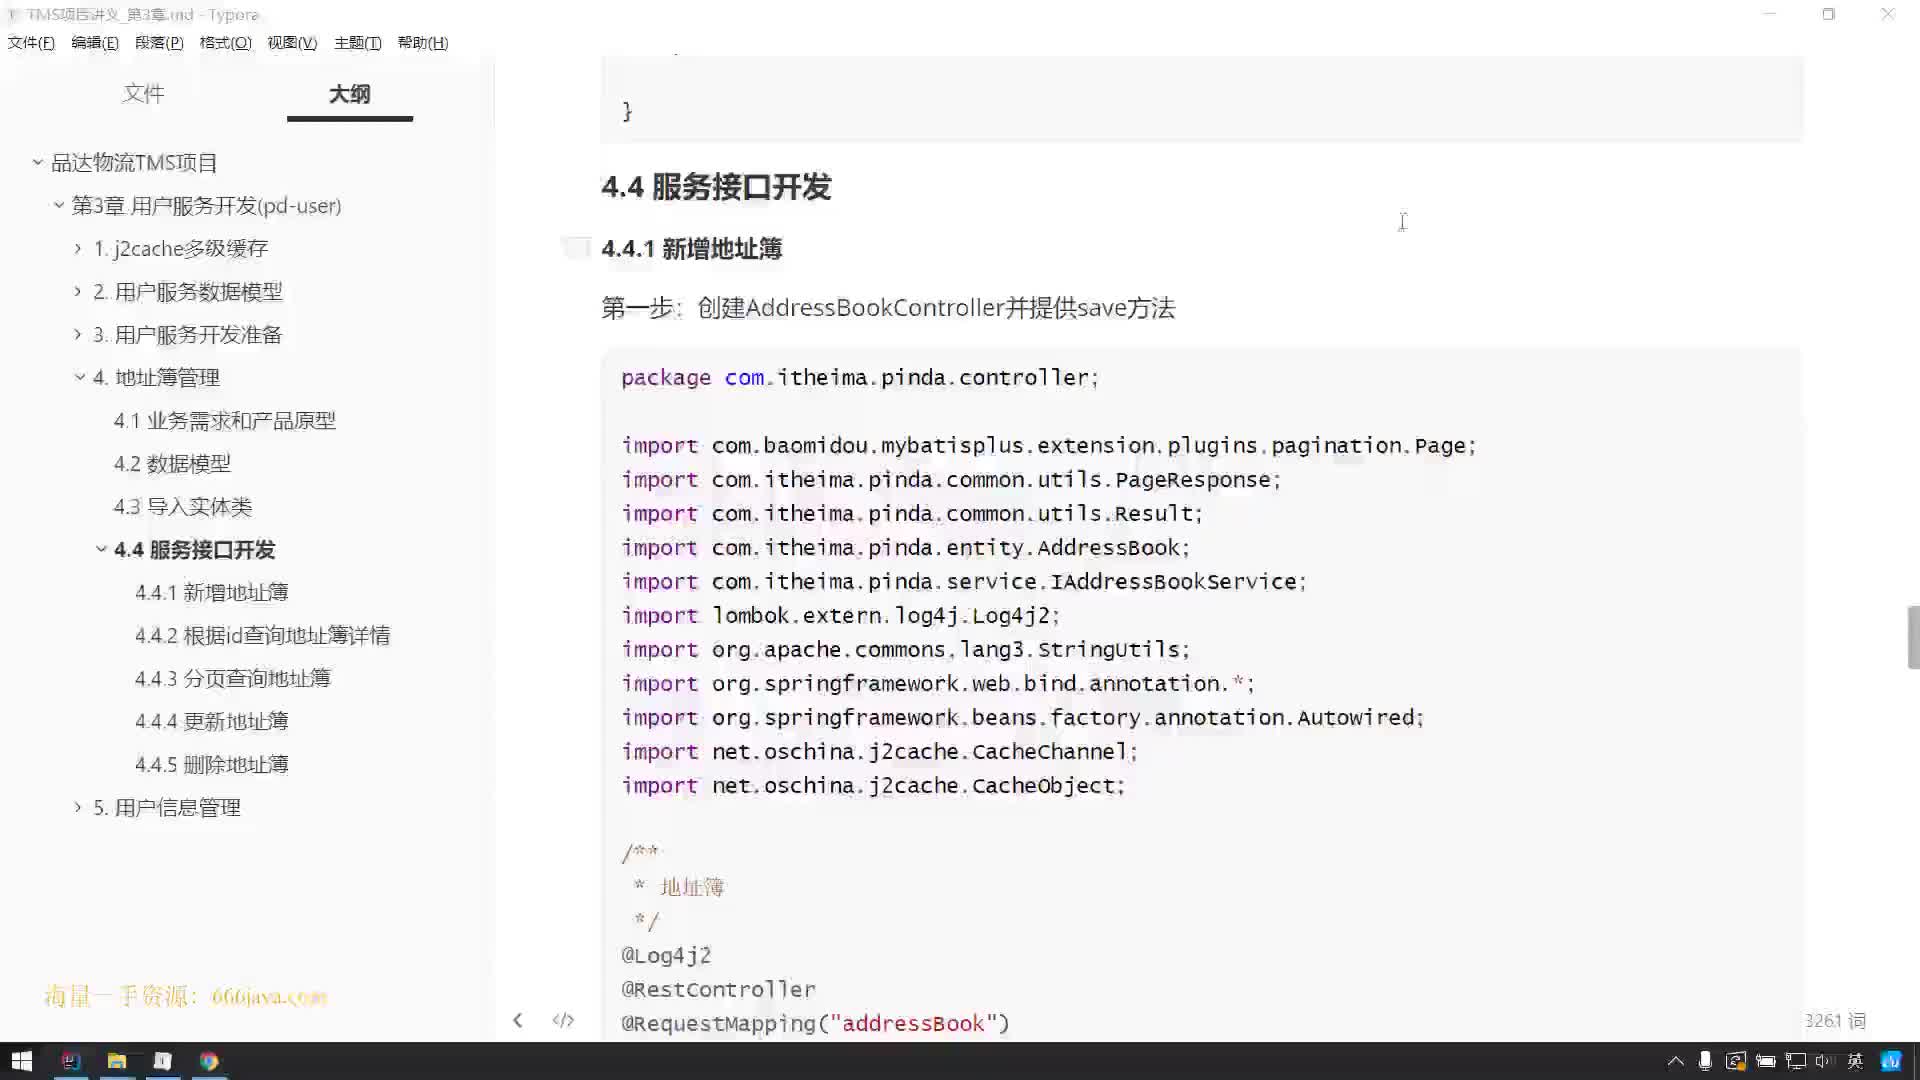Open the 编辑(E) menu
Screen dimensions: 1920x1080
click(x=95, y=43)
